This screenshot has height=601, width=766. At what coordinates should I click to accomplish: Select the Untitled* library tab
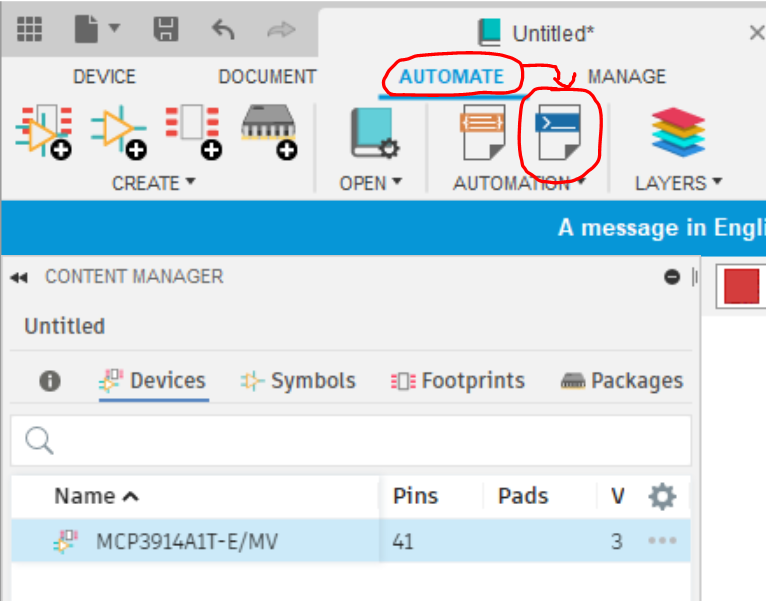coord(536,33)
